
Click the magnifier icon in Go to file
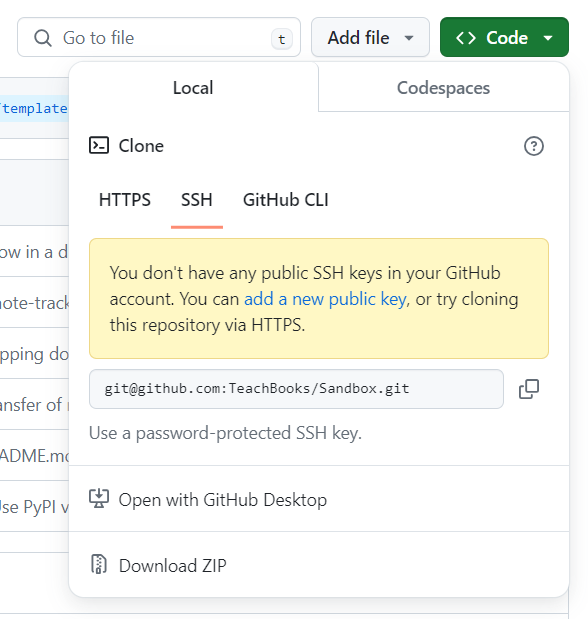point(43,38)
